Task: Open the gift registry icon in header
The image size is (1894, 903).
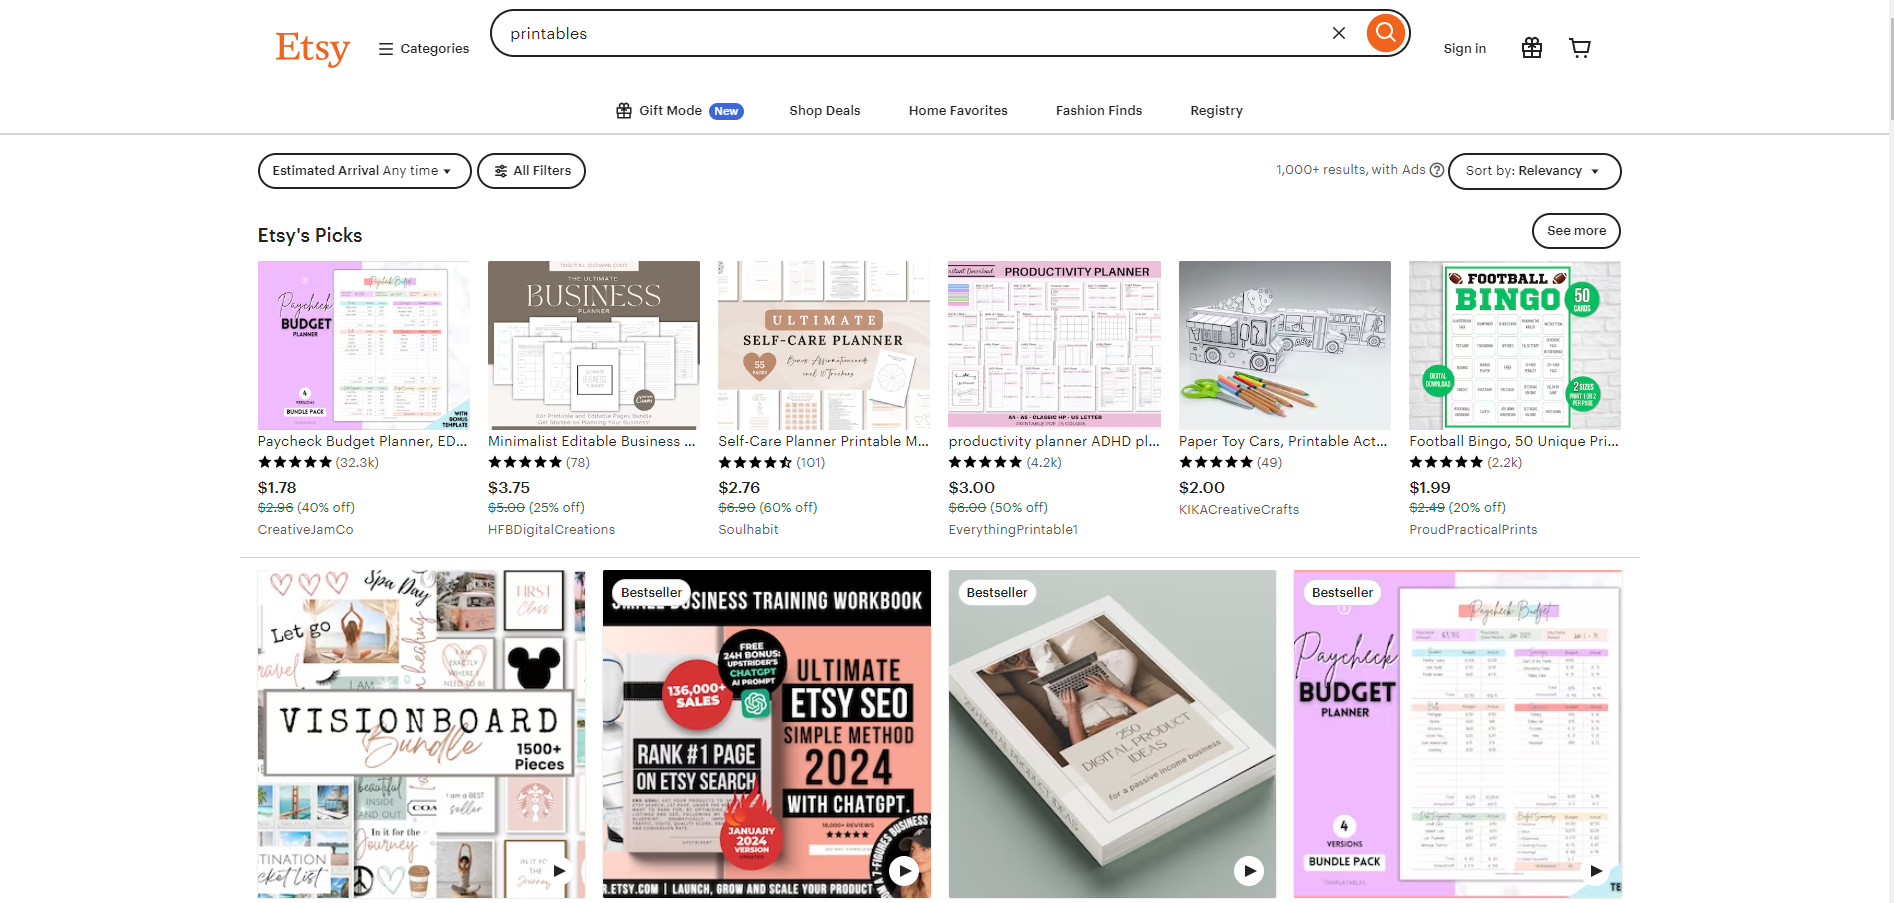Action: tap(1531, 48)
